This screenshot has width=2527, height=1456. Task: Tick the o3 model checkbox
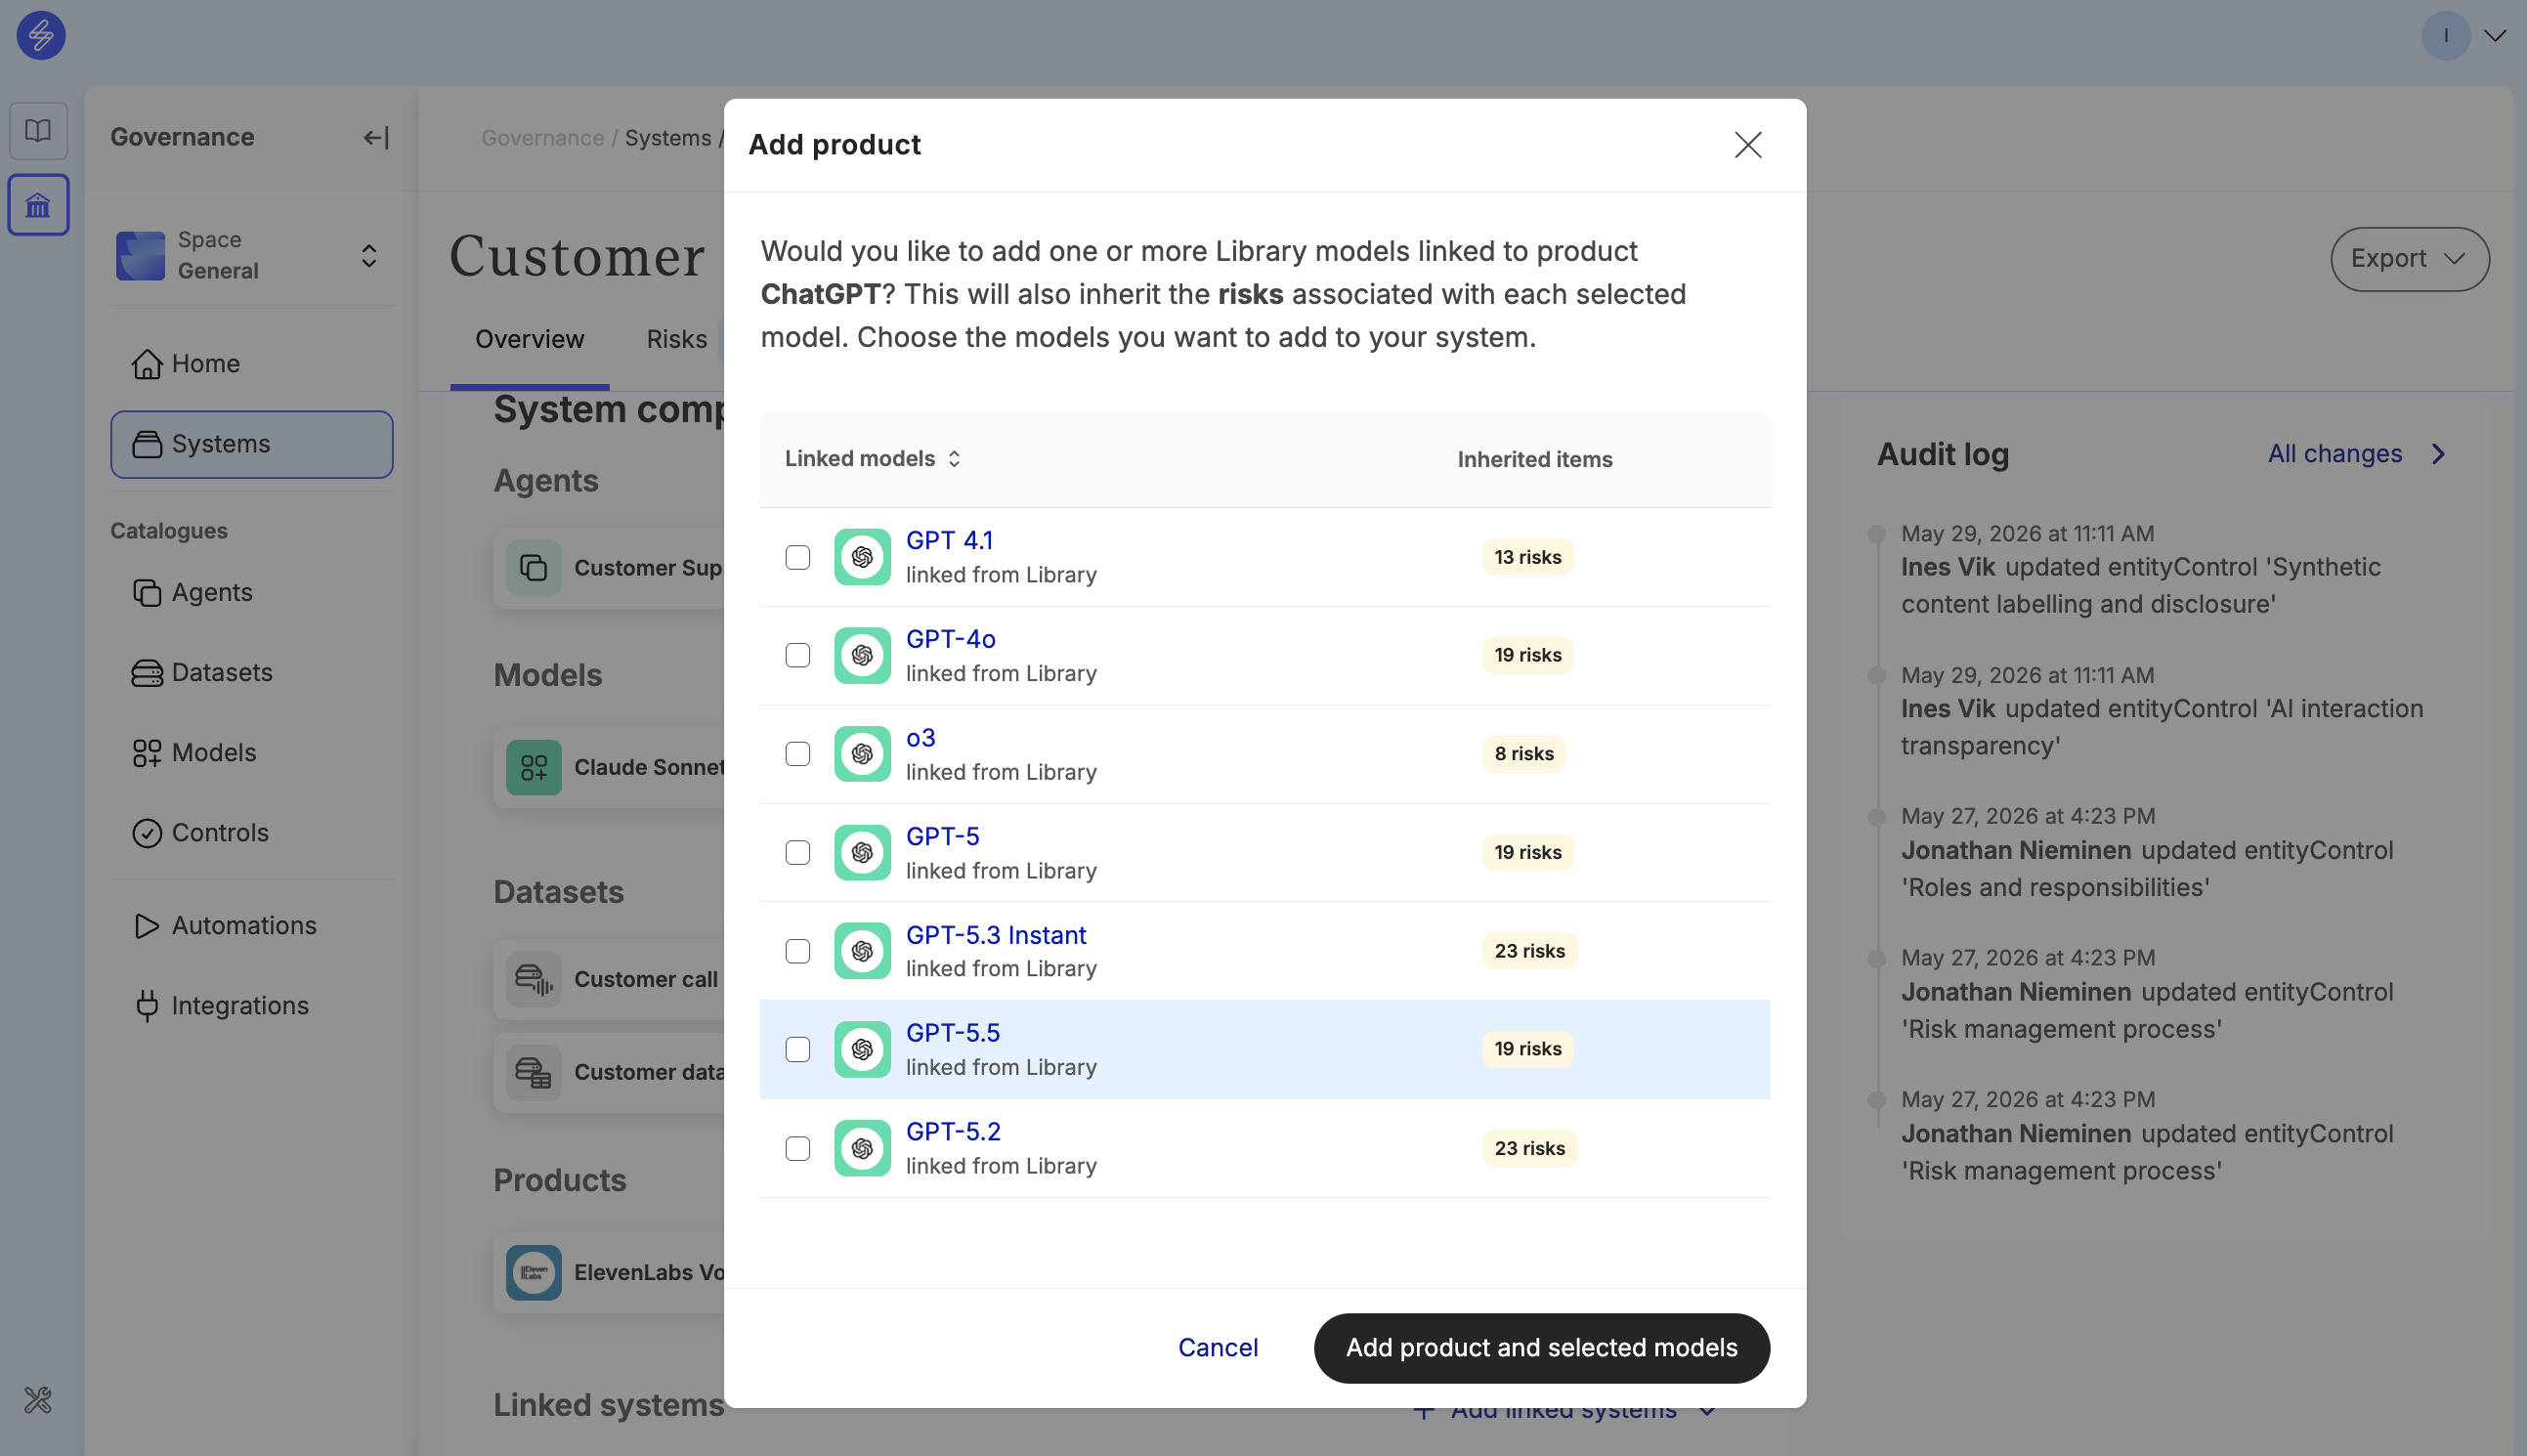[x=797, y=754]
